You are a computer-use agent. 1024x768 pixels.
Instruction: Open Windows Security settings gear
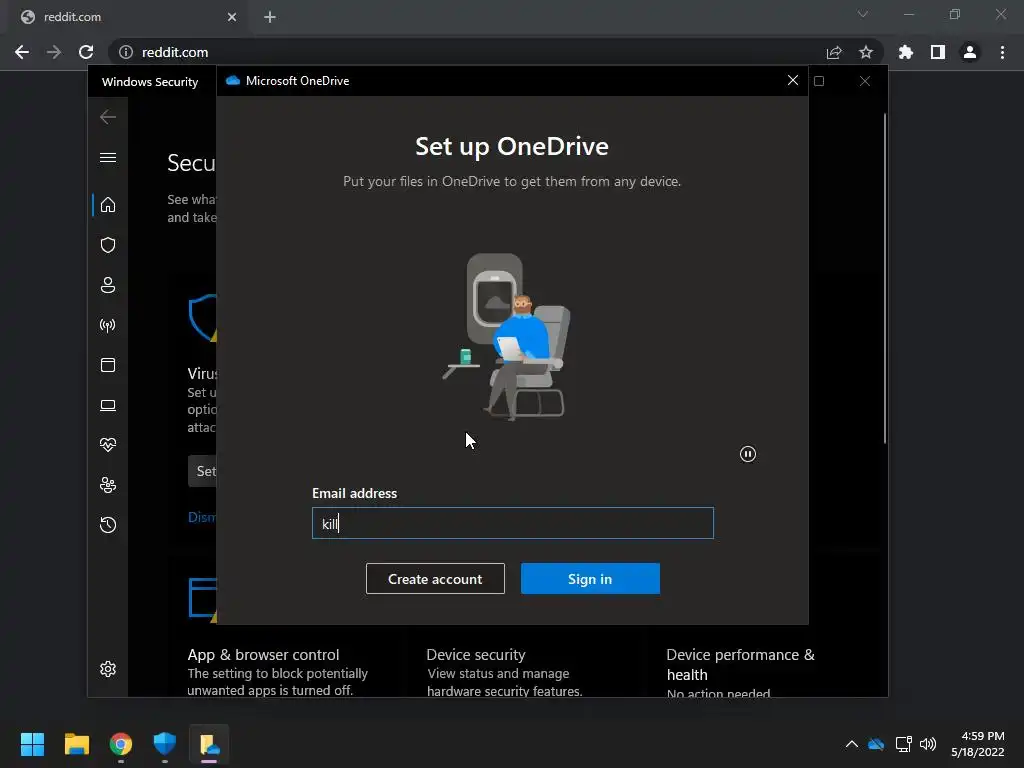tap(108, 669)
